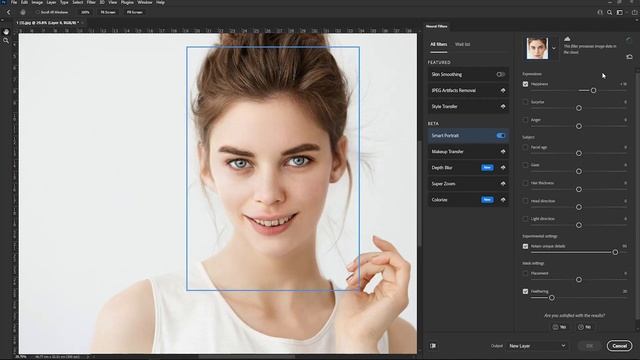Download the Colorize filter
This screenshot has height=360, width=640.
point(503,200)
